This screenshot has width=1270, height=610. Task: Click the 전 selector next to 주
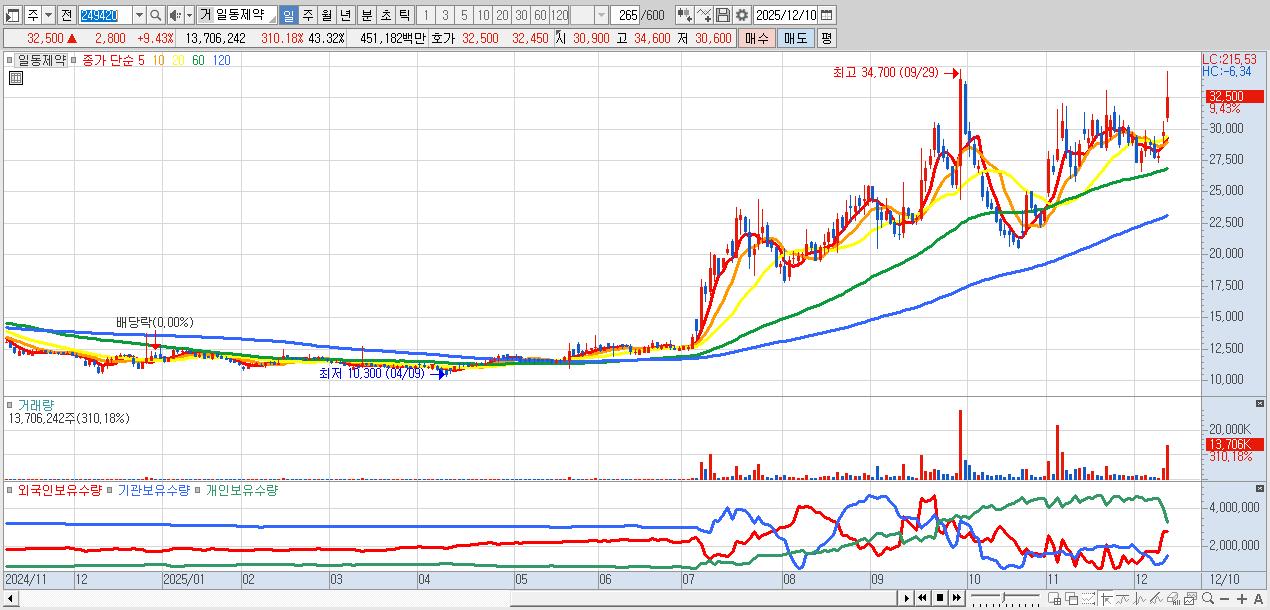click(66, 15)
